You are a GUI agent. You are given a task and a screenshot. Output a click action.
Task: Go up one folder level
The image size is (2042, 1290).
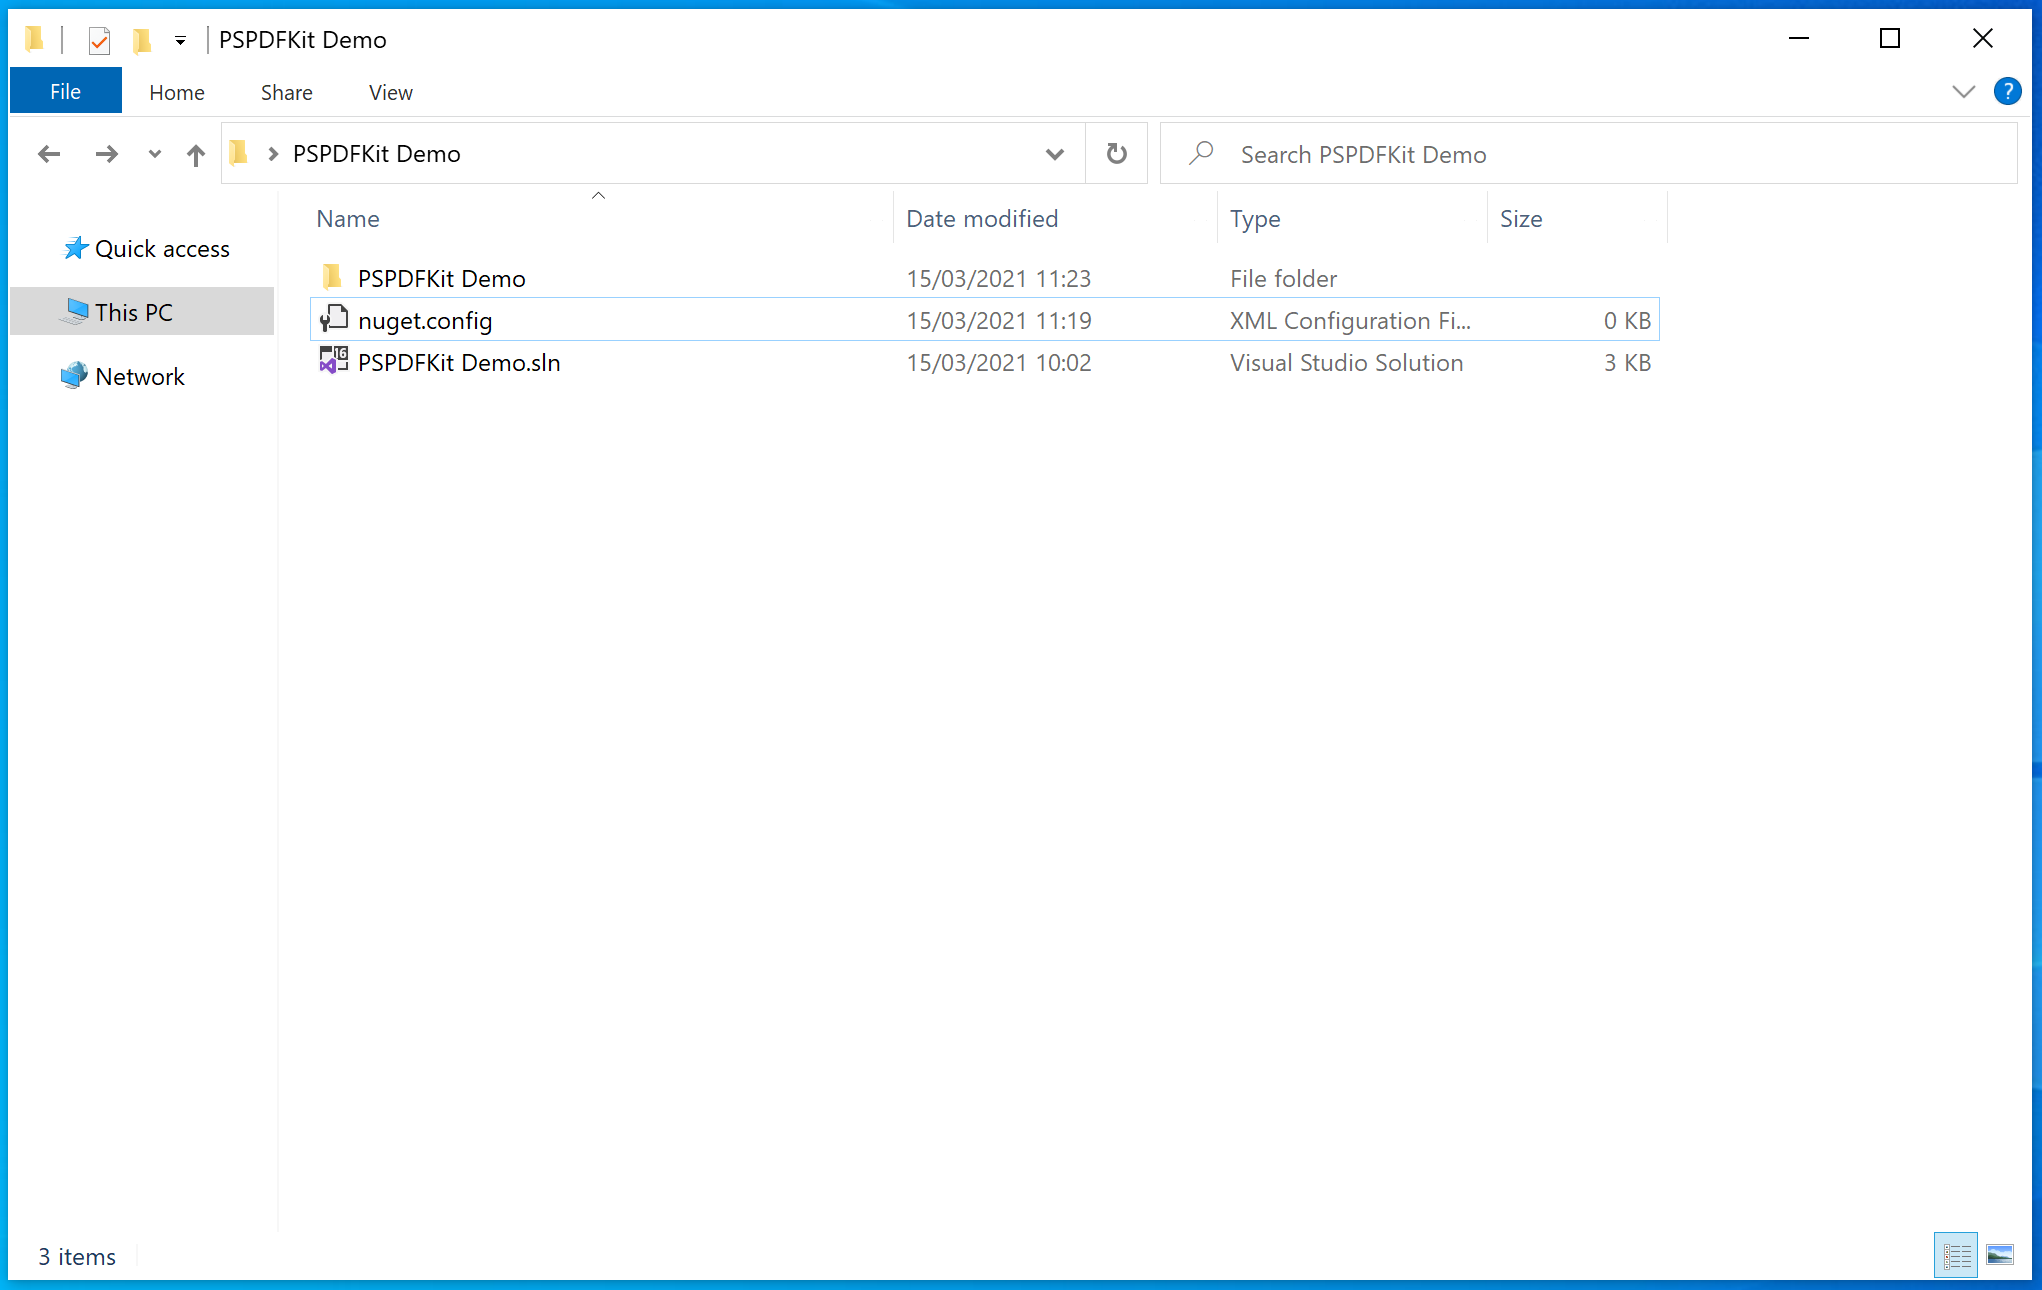[x=196, y=154]
